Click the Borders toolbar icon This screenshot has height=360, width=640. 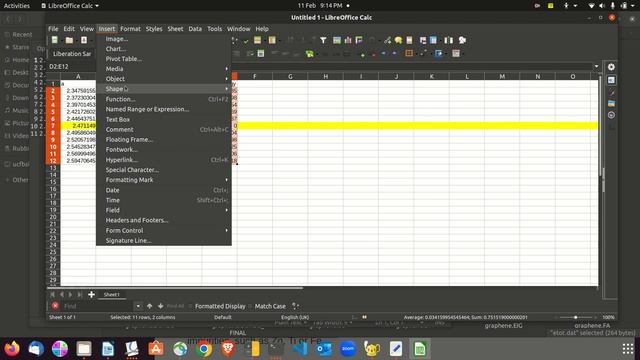(409, 53)
